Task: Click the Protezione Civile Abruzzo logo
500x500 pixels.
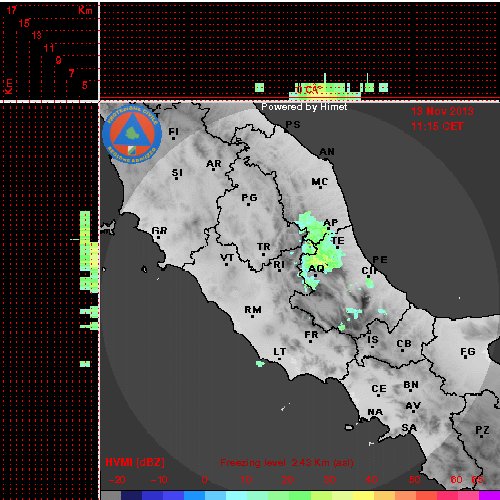Action: [132, 134]
